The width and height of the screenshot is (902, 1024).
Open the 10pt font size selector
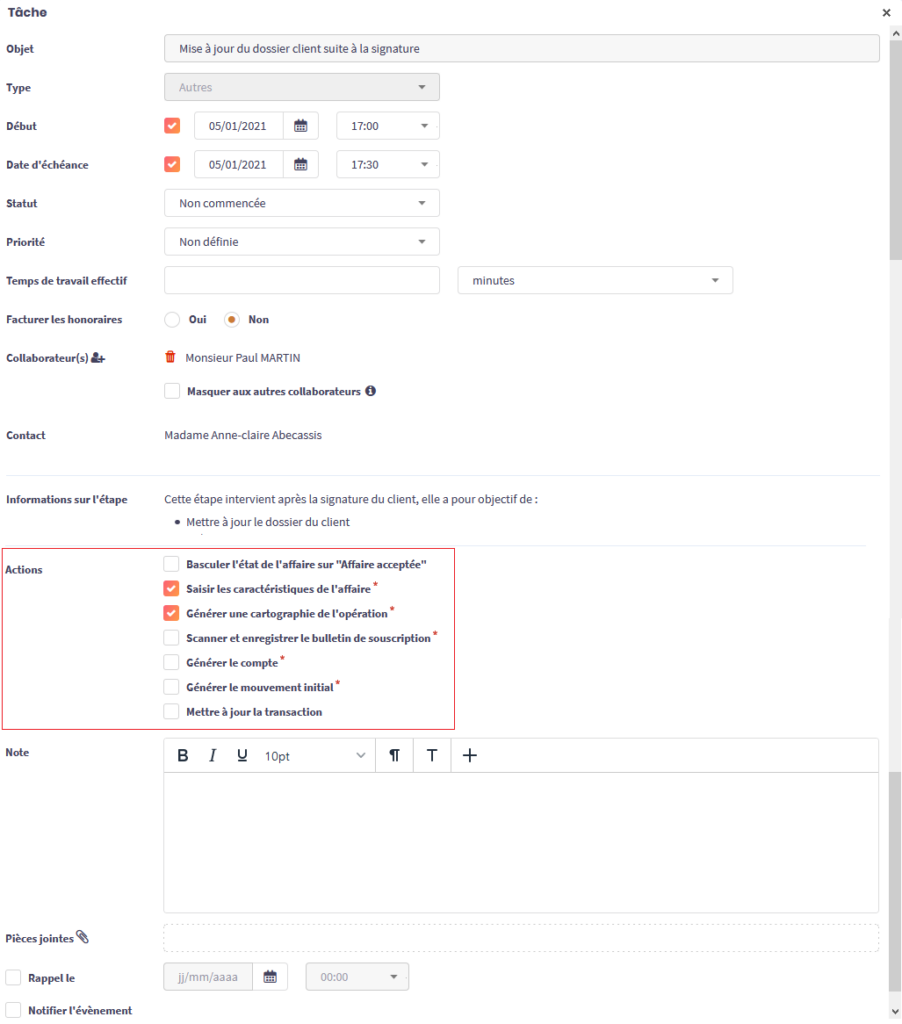pos(315,756)
